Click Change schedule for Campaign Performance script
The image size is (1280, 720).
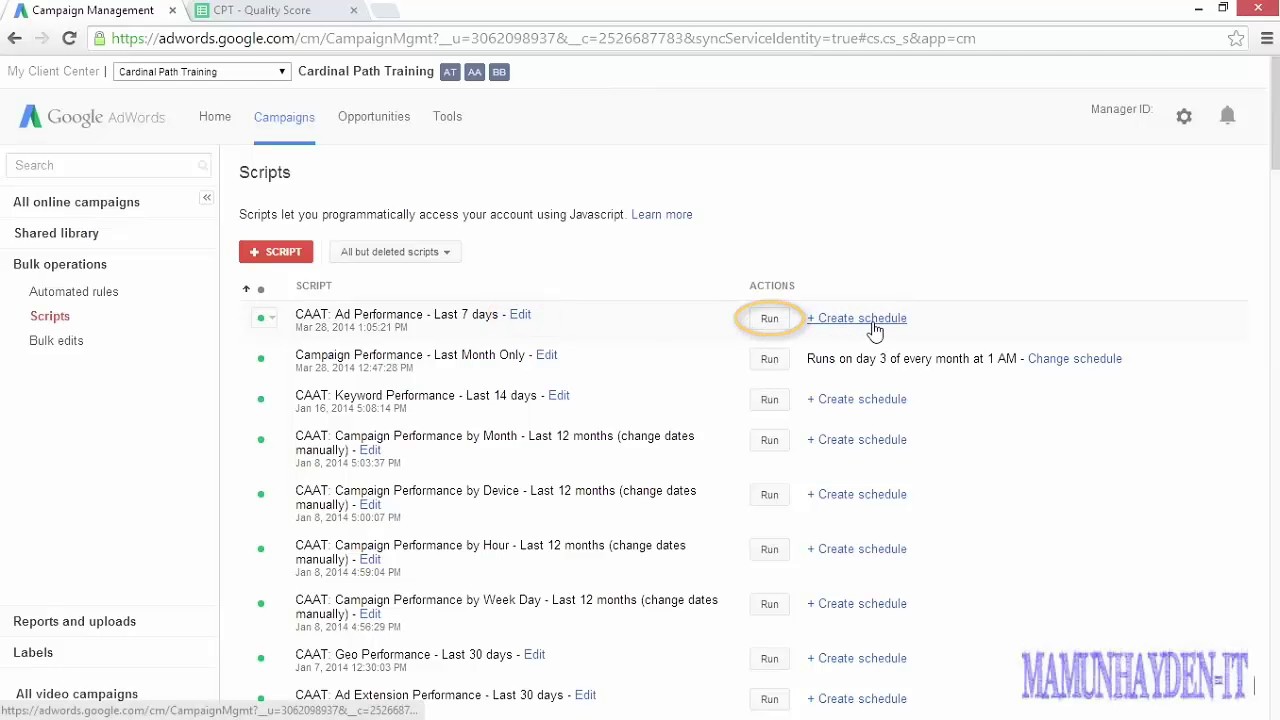(x=1075, y=359)
